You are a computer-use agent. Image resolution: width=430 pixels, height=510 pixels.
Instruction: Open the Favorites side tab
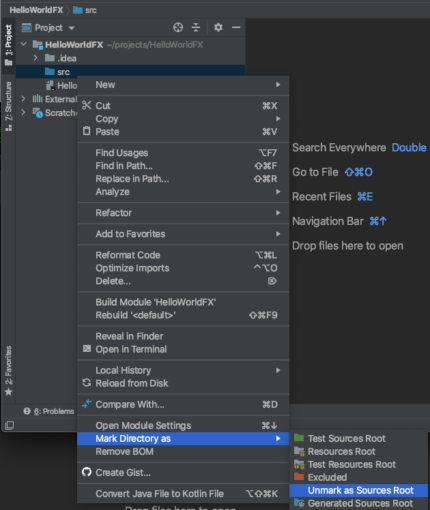(8, 371)
